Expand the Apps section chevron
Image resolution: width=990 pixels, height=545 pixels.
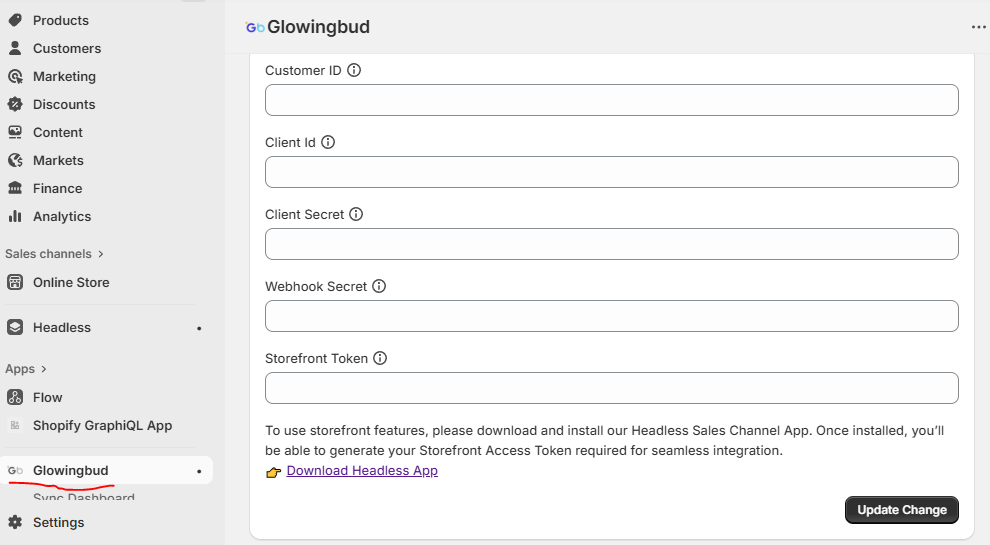(x=44, y=369)
